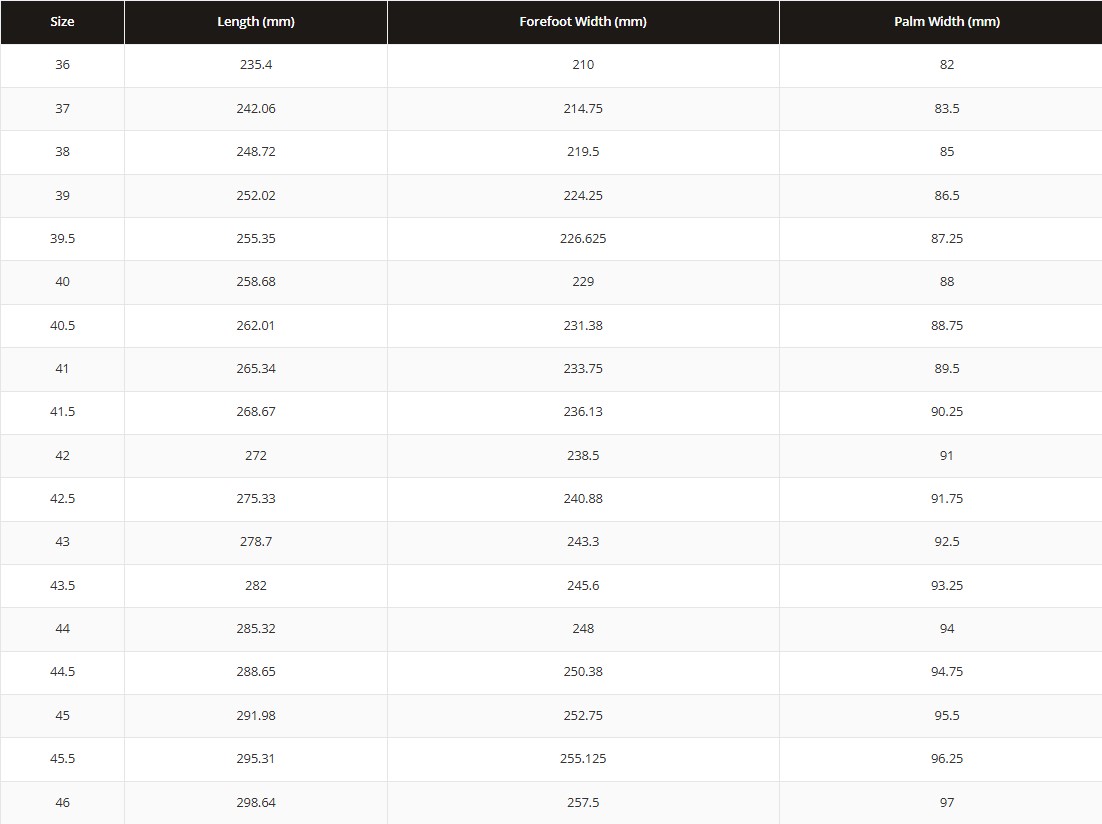
Task: Click the forefoot width 219.5 cell
Action: [x=583, y=152]
